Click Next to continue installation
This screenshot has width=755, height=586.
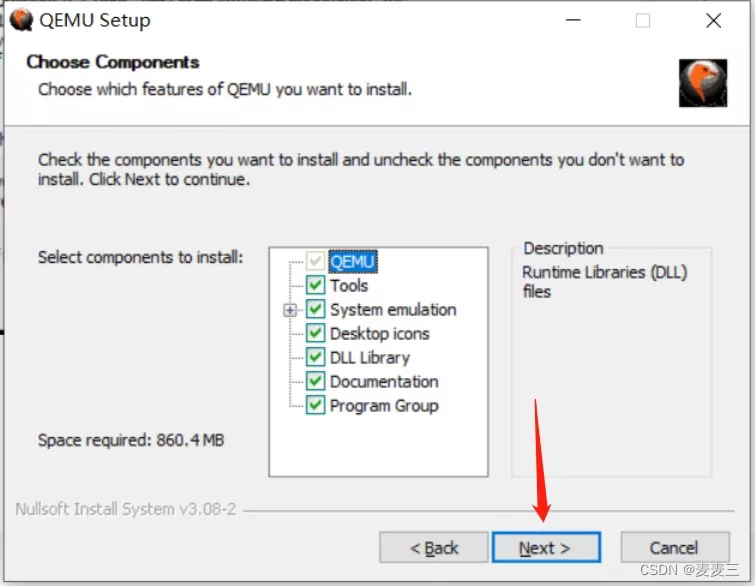(x=546, y=548)
